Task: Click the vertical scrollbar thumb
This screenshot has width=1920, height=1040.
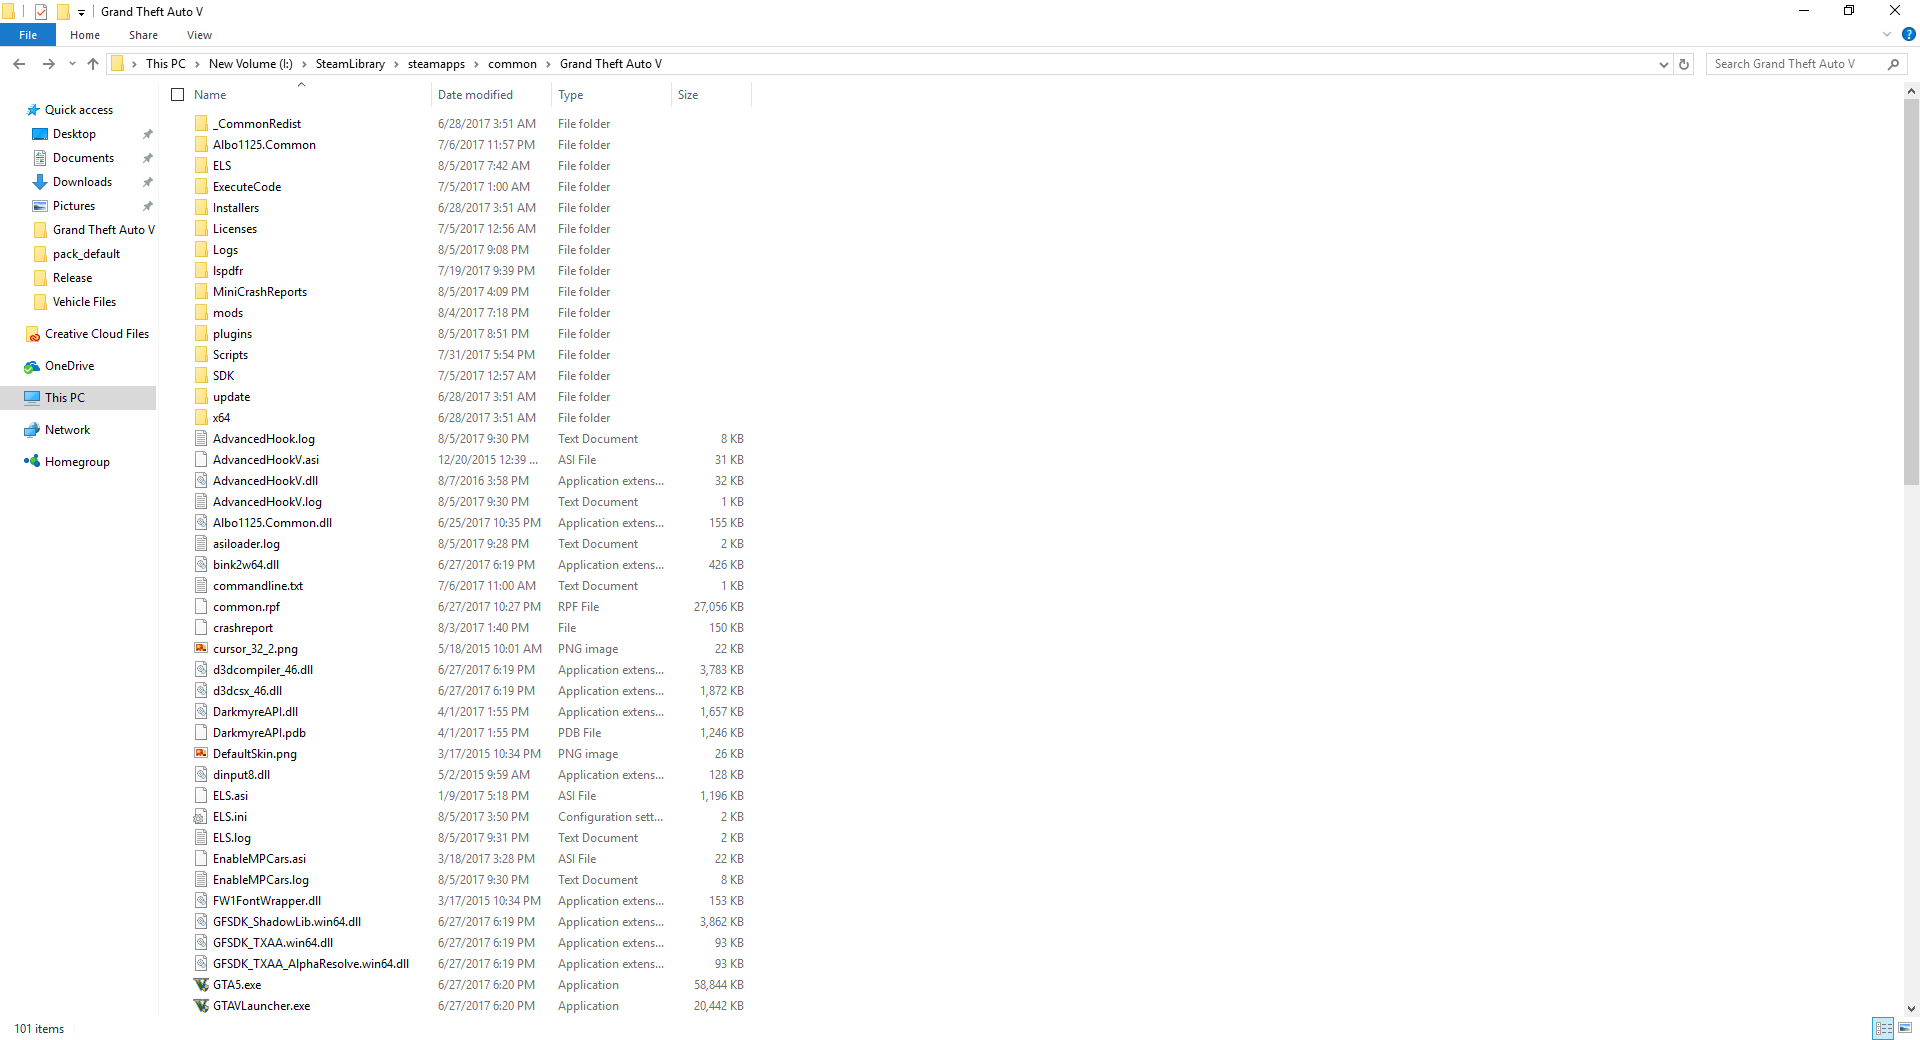Action: 1911,291
